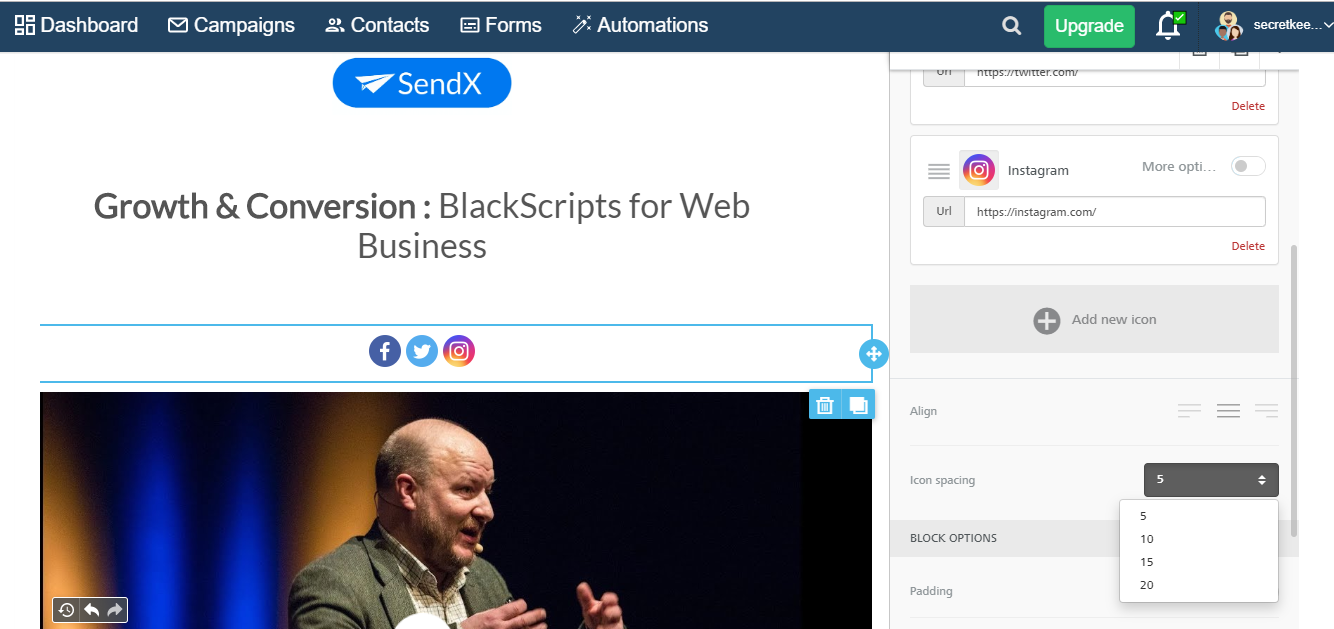
Task: Click the Facebook icon in the email canvas
Action: (385, 351)
